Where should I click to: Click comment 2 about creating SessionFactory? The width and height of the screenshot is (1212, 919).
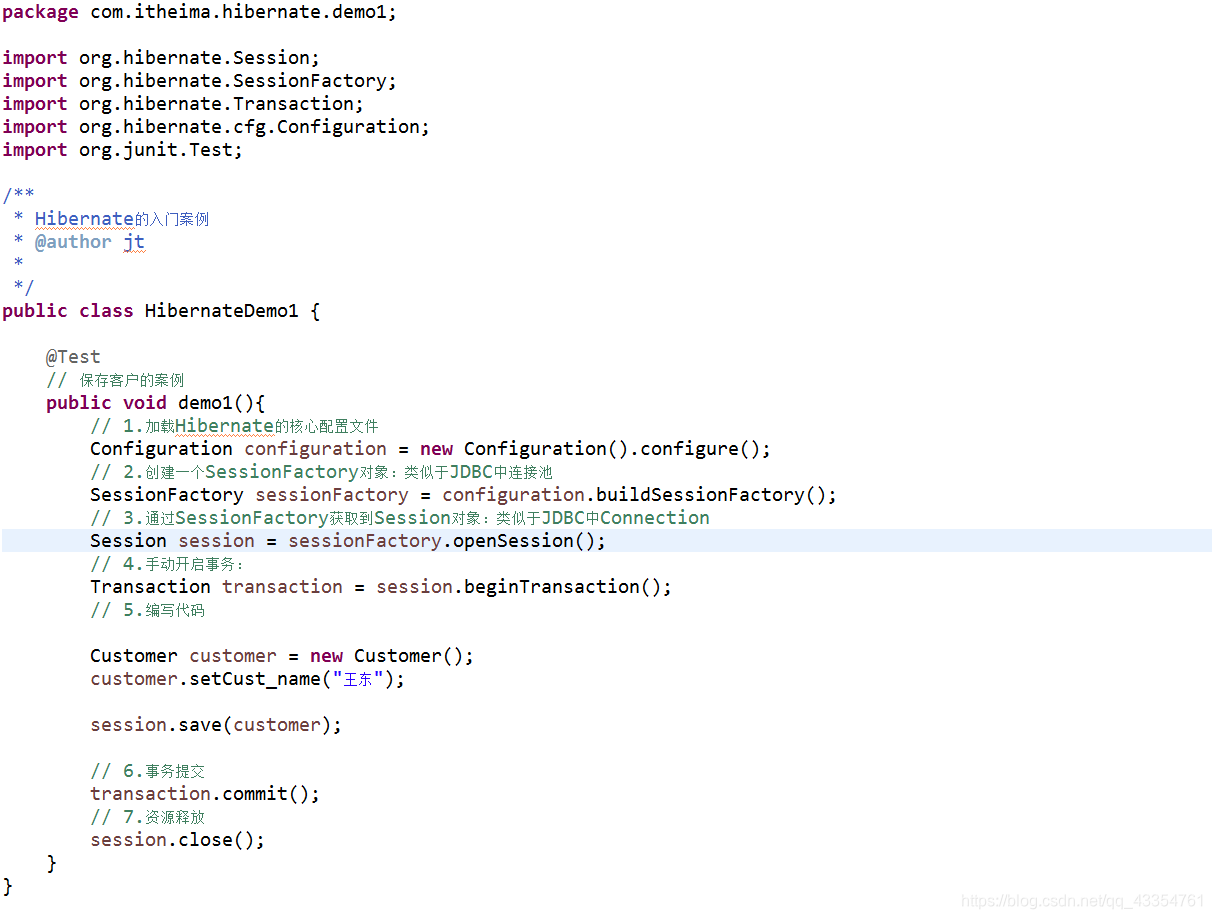tap(321, 472)
